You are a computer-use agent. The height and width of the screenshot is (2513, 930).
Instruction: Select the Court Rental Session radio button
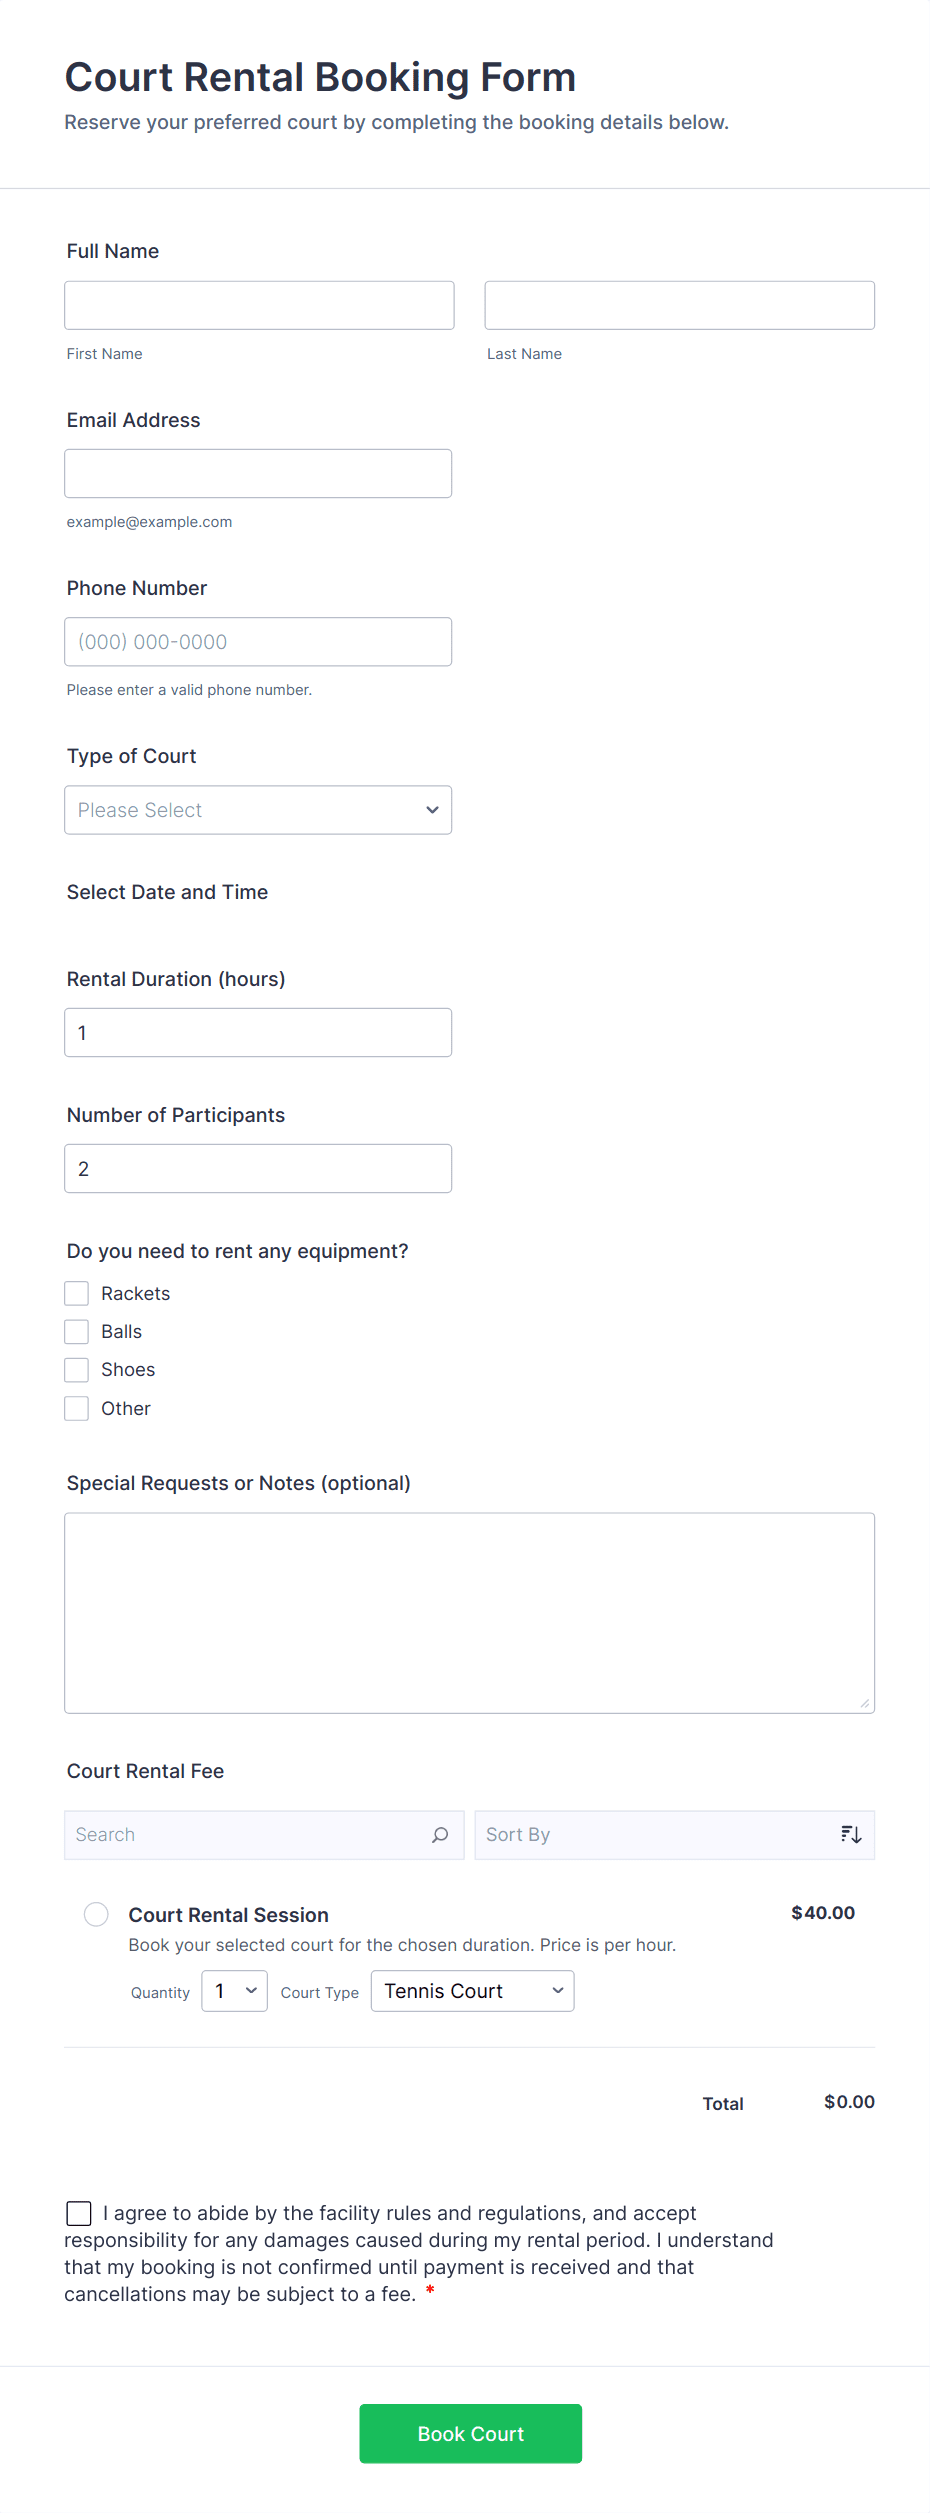point(96,1915)
